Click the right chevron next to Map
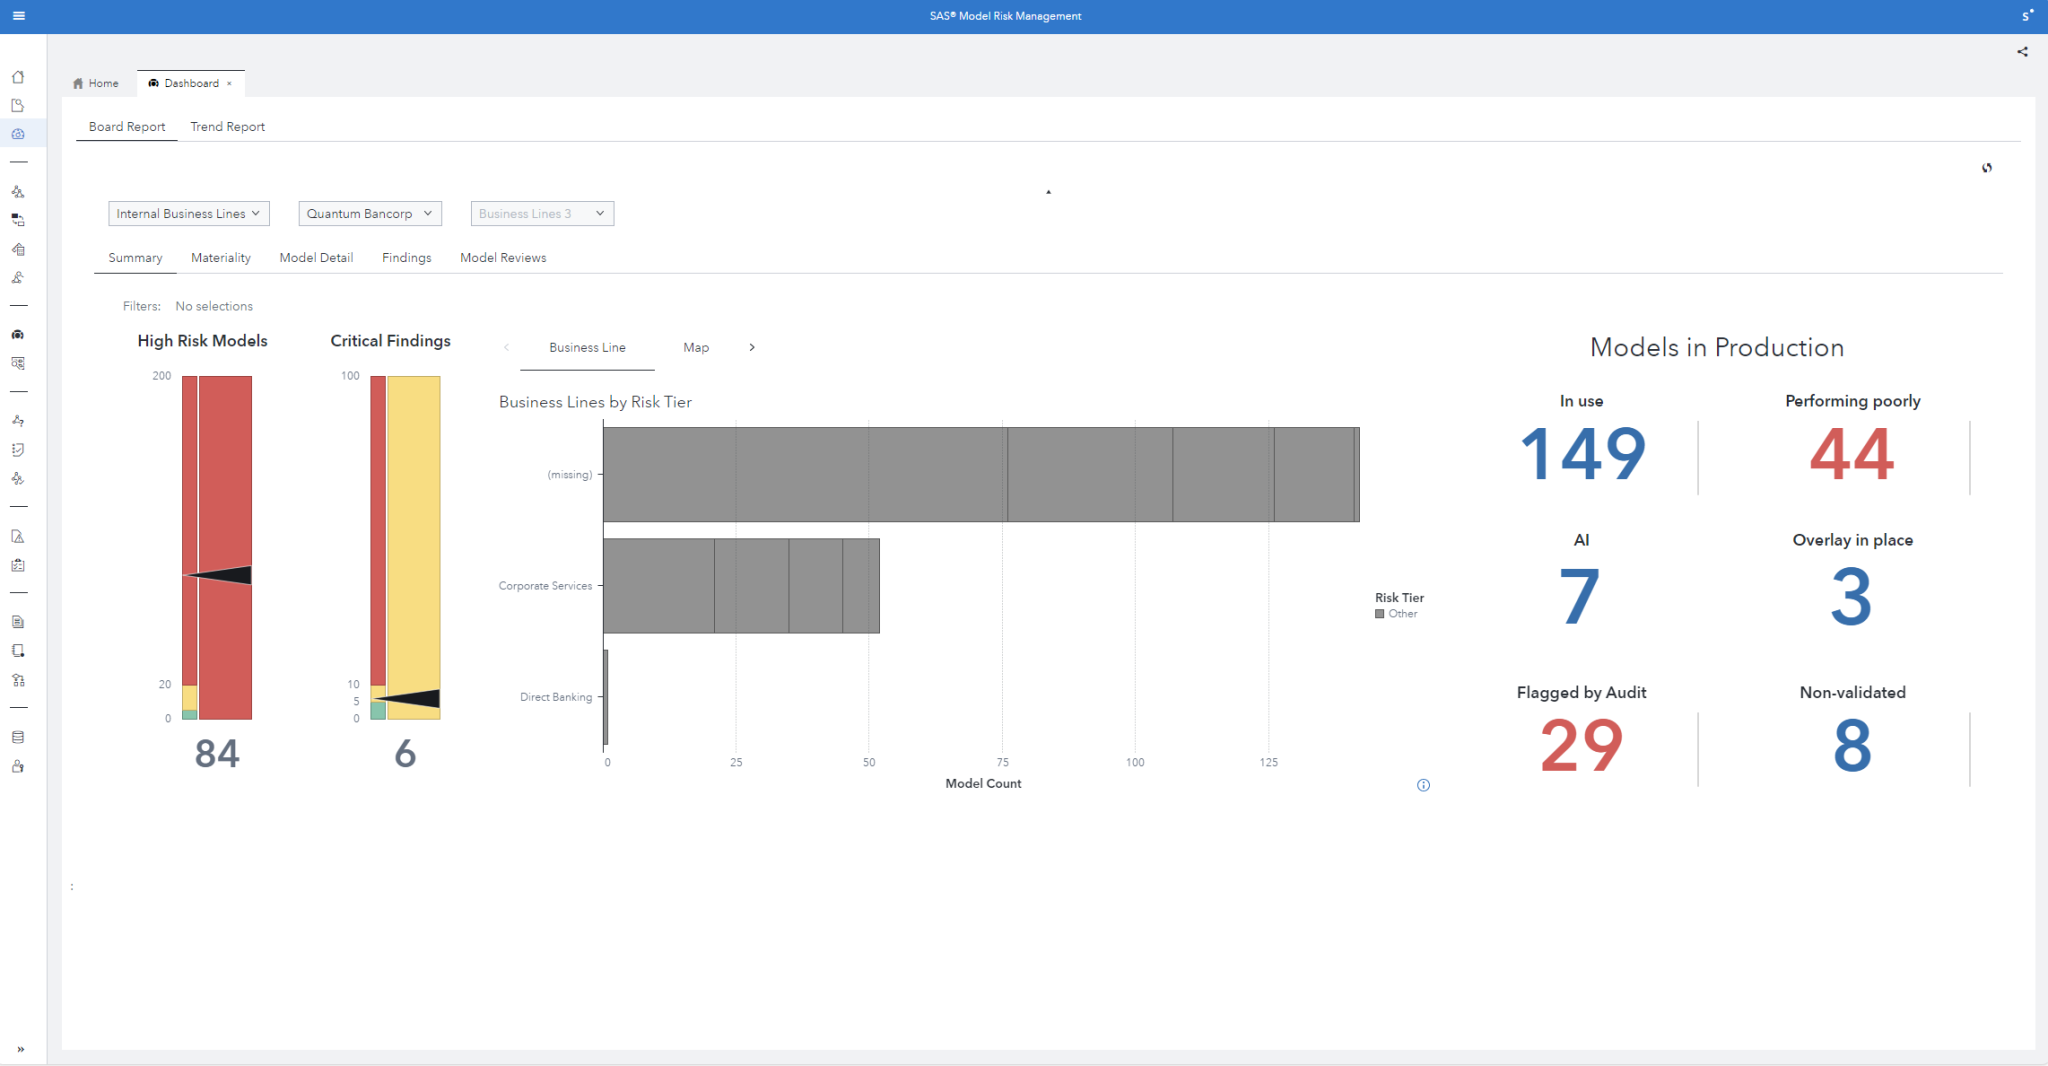Image resolution: width=2048 pixels, height=1066 pixels. 752,347
